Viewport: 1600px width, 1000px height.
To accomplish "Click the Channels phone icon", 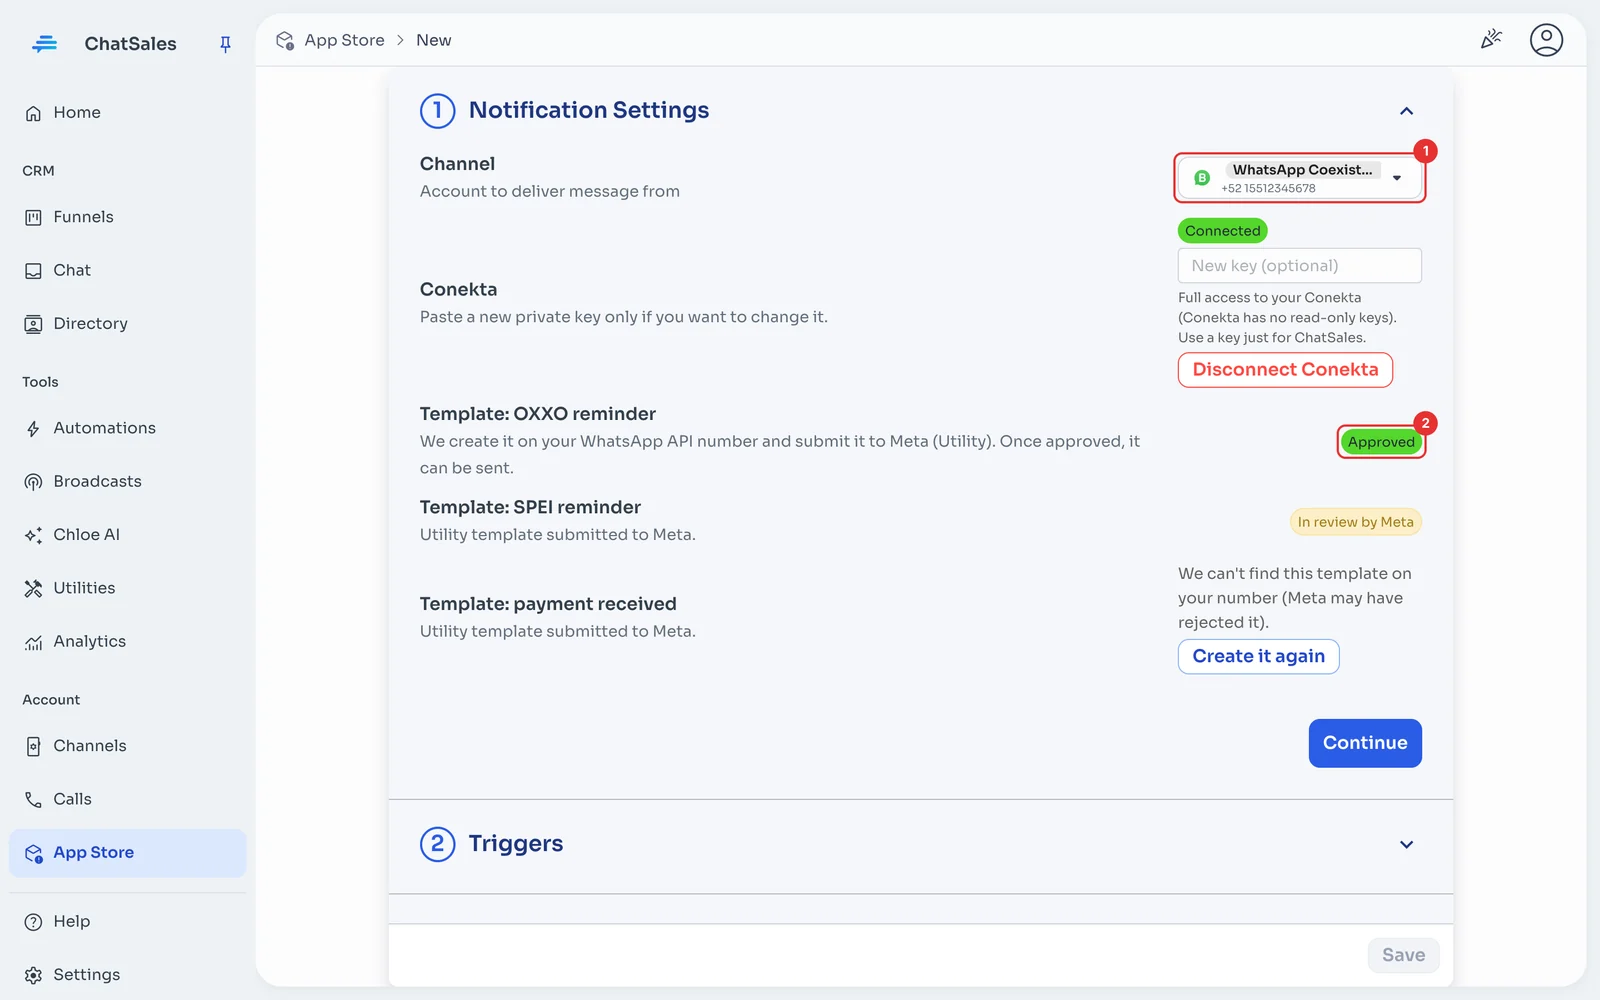I will pyautogui.click(x=33, y=746).
